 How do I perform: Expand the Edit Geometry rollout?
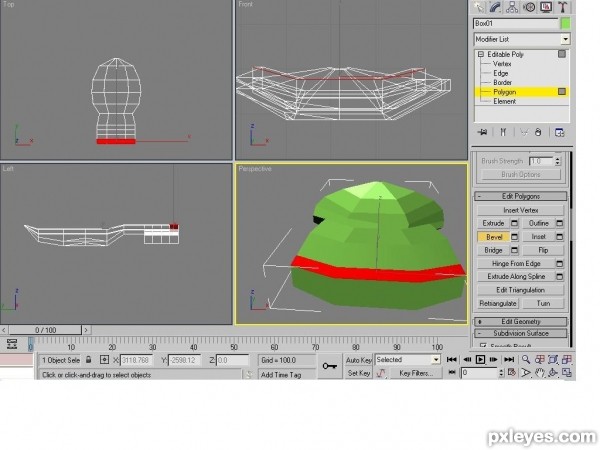(x=520, y=322)
